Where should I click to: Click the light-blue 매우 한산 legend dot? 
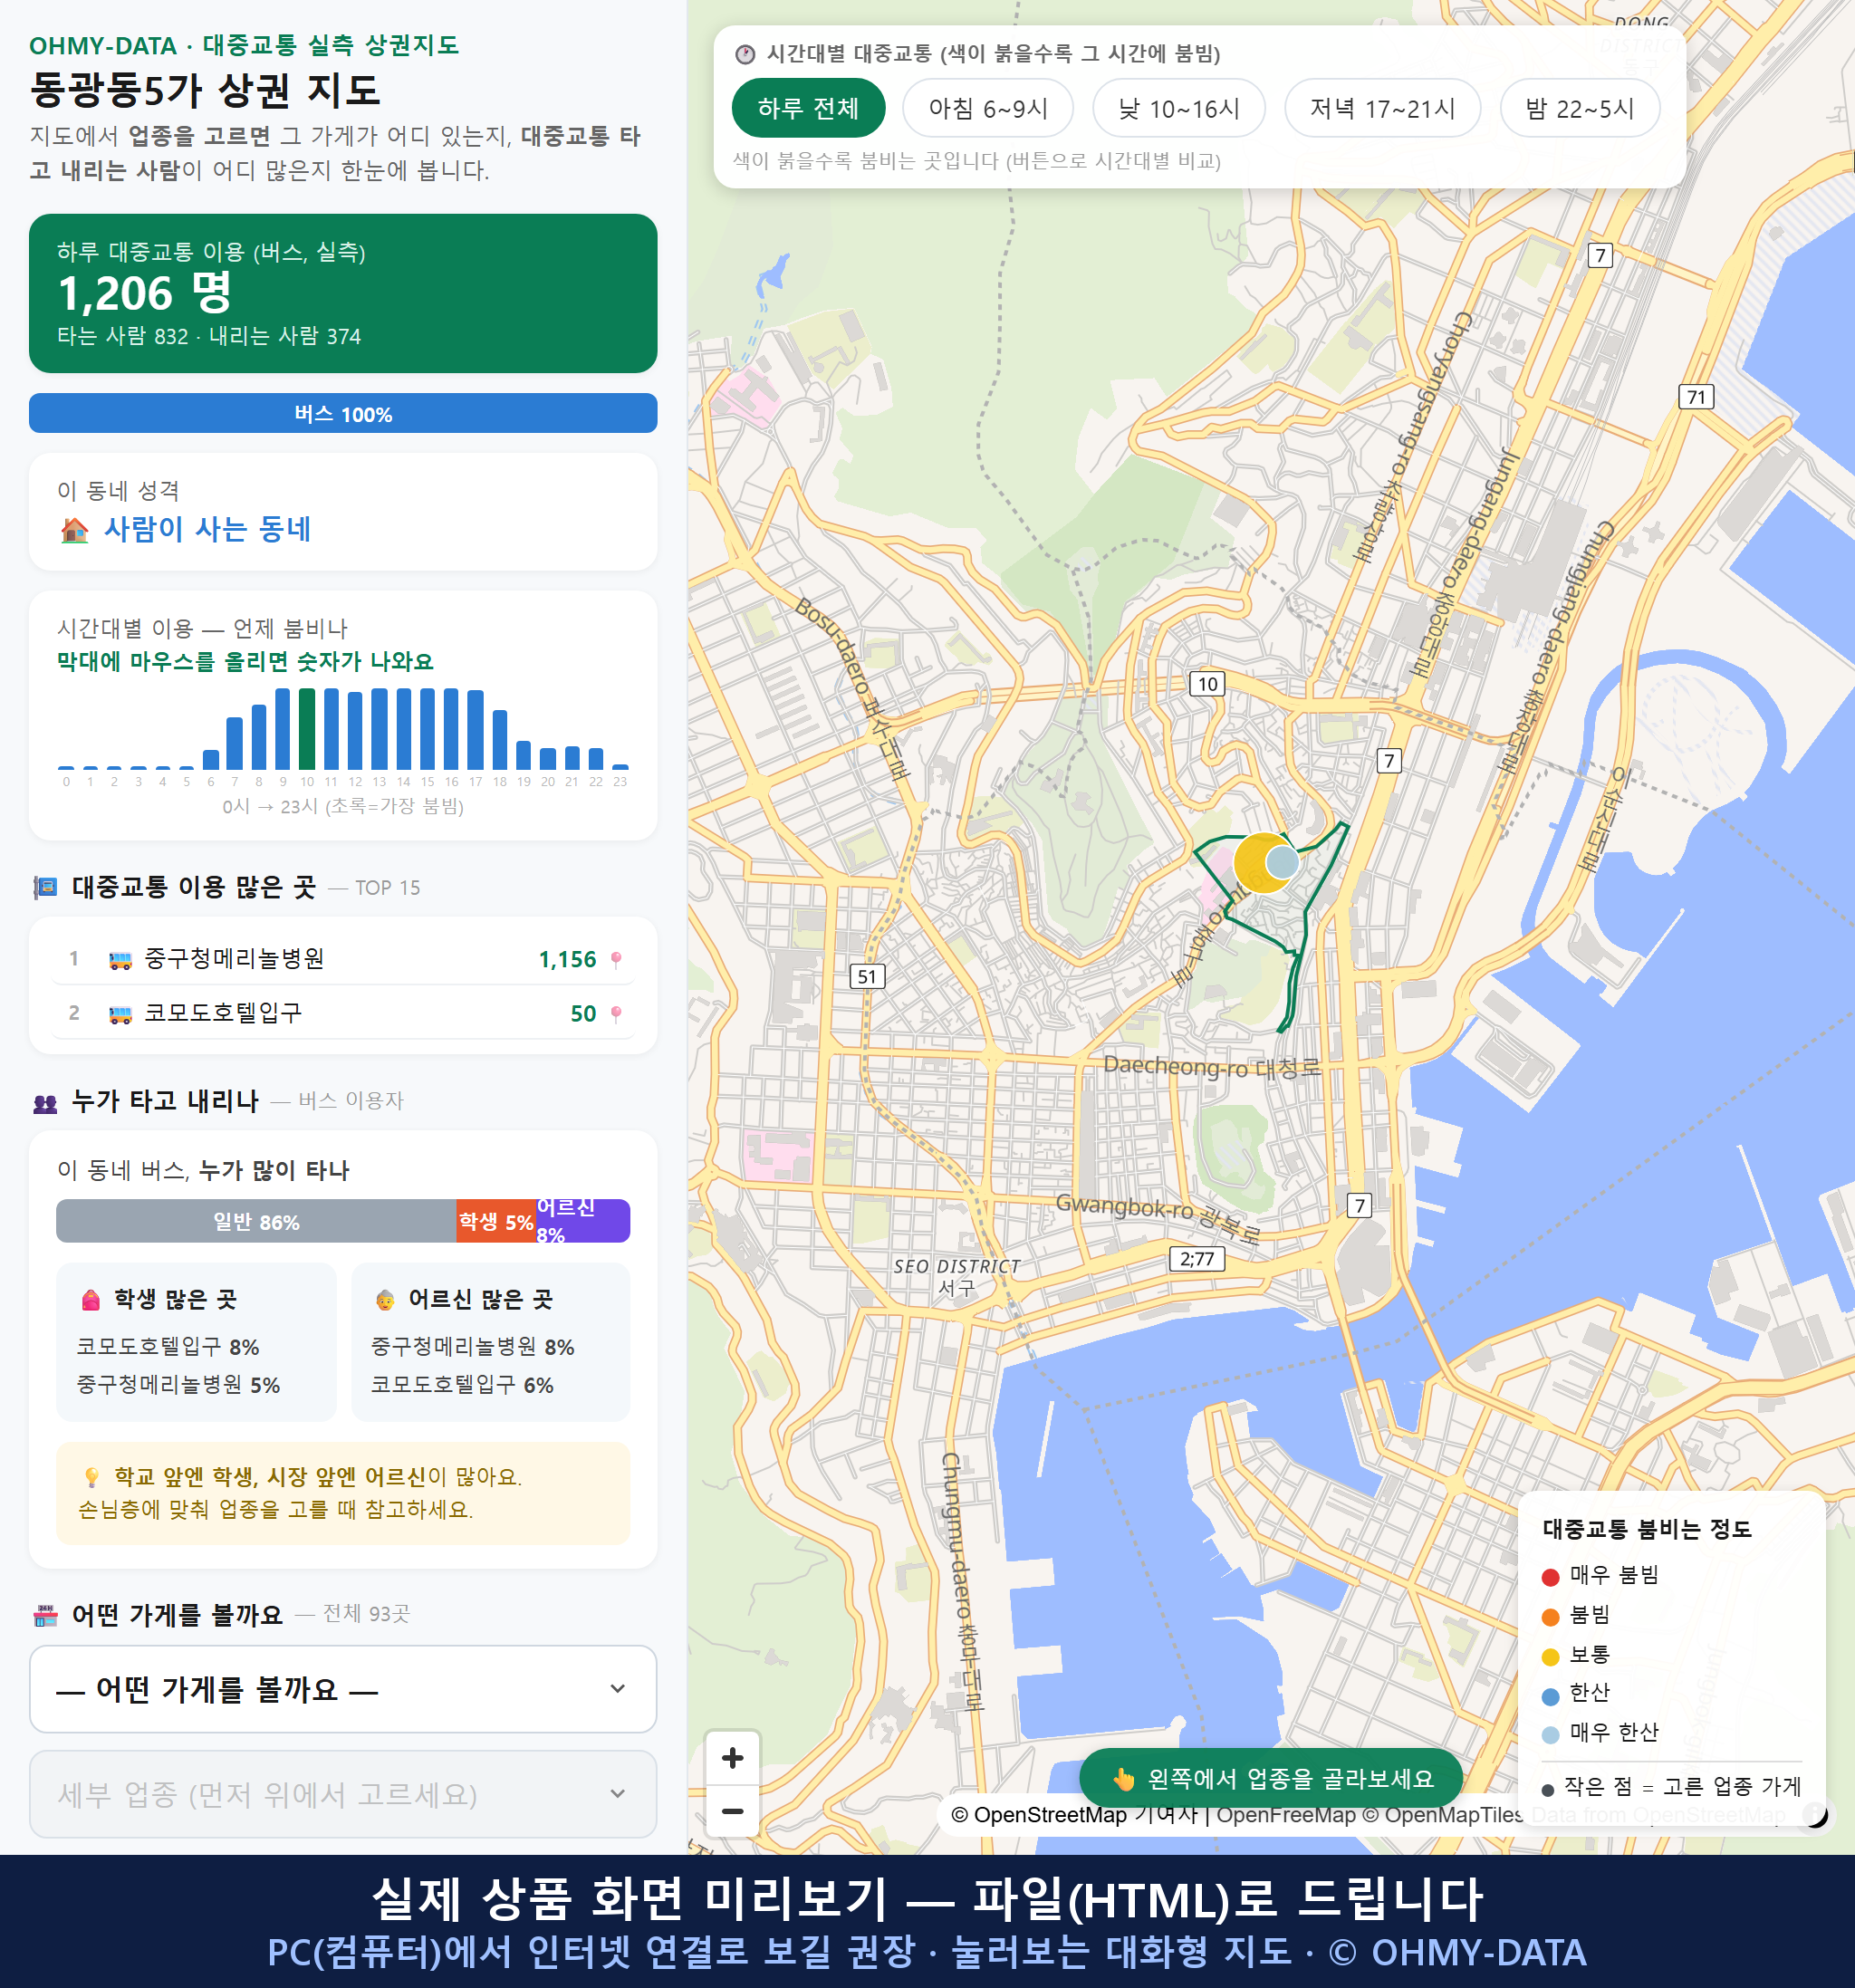point(1550,1735)
